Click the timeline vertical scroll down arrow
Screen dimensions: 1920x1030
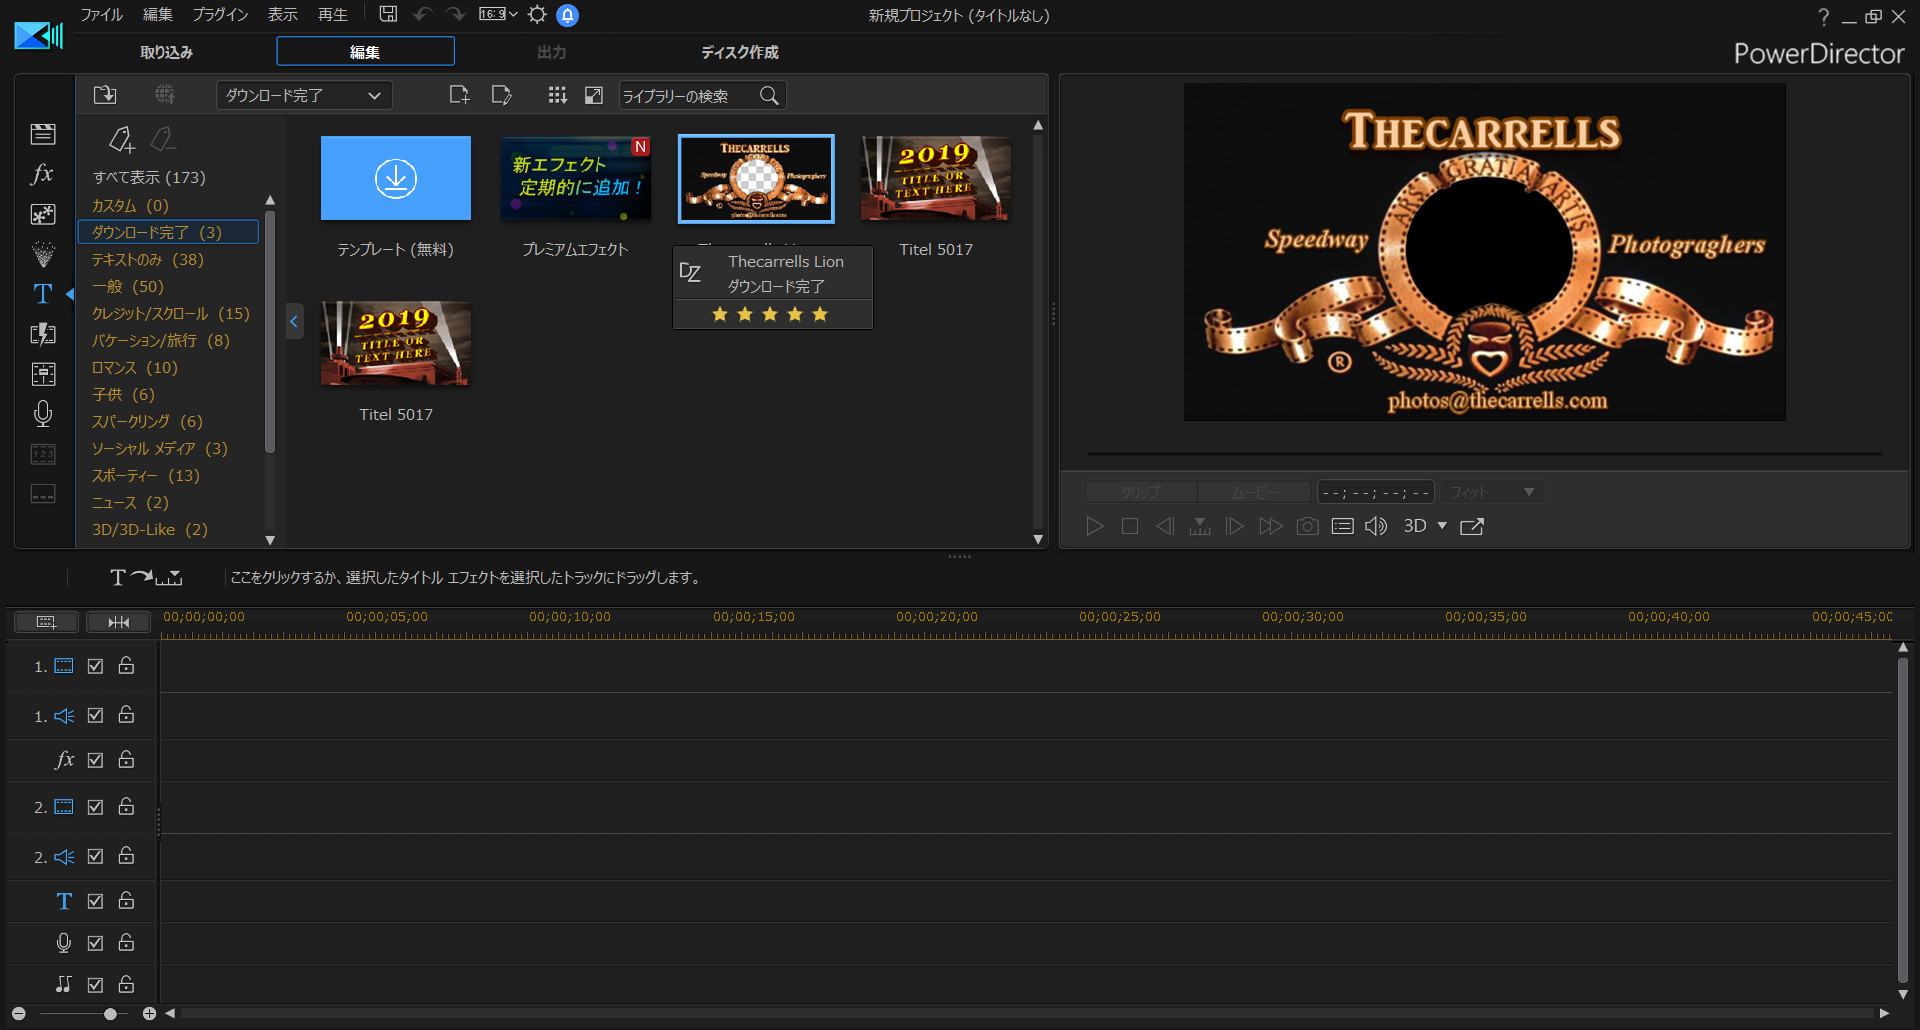(1903, 995)
